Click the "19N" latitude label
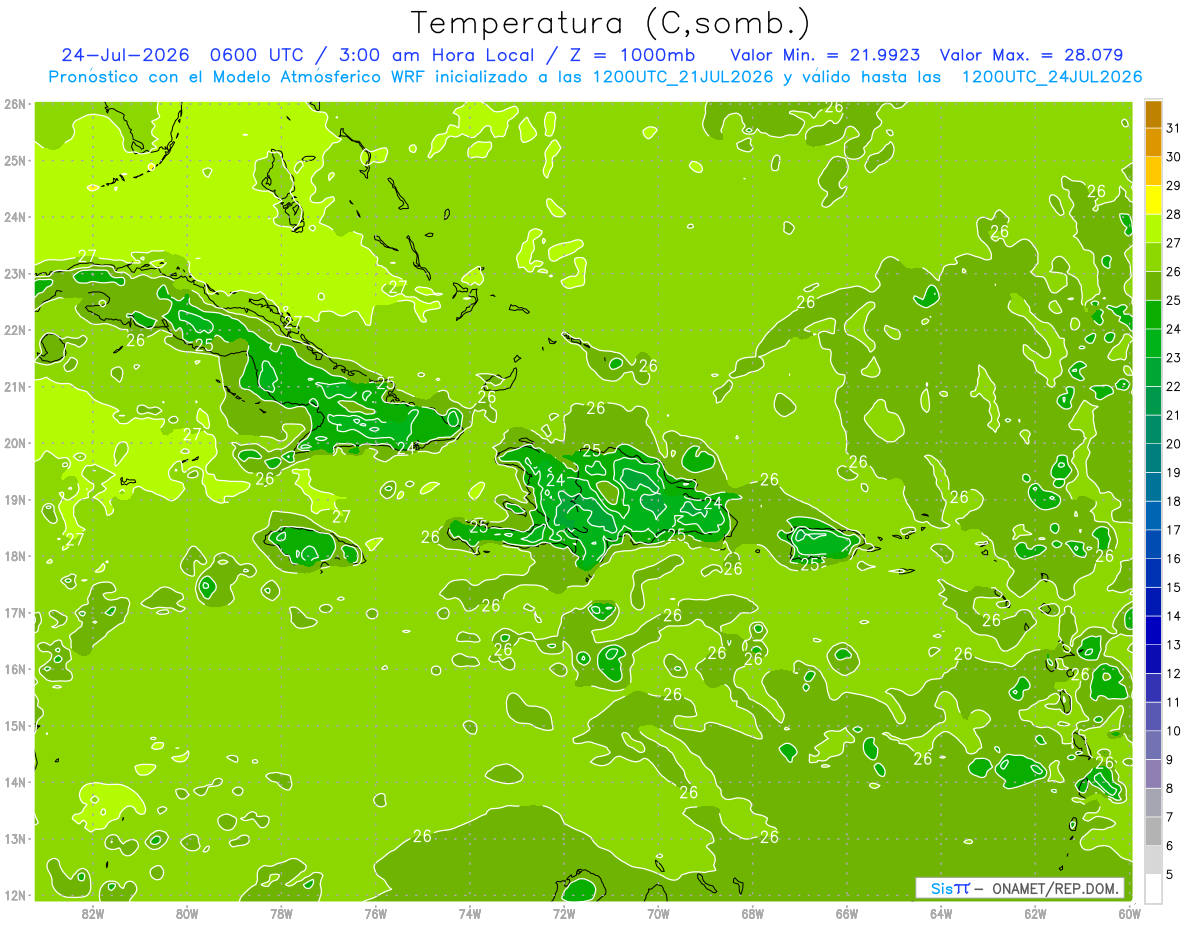 pyautogui.click(x=15, y=500)
